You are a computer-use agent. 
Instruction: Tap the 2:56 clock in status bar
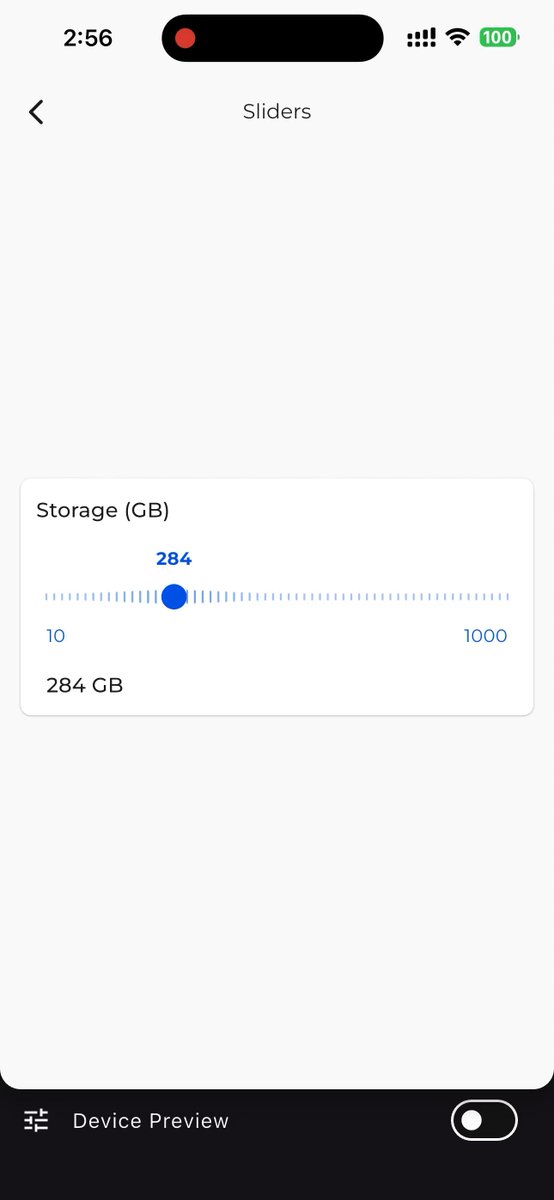[88, 38]
